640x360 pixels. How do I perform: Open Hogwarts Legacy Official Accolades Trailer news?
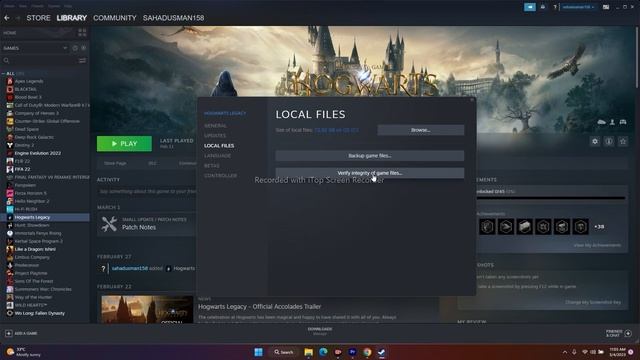tap(260, 307)
